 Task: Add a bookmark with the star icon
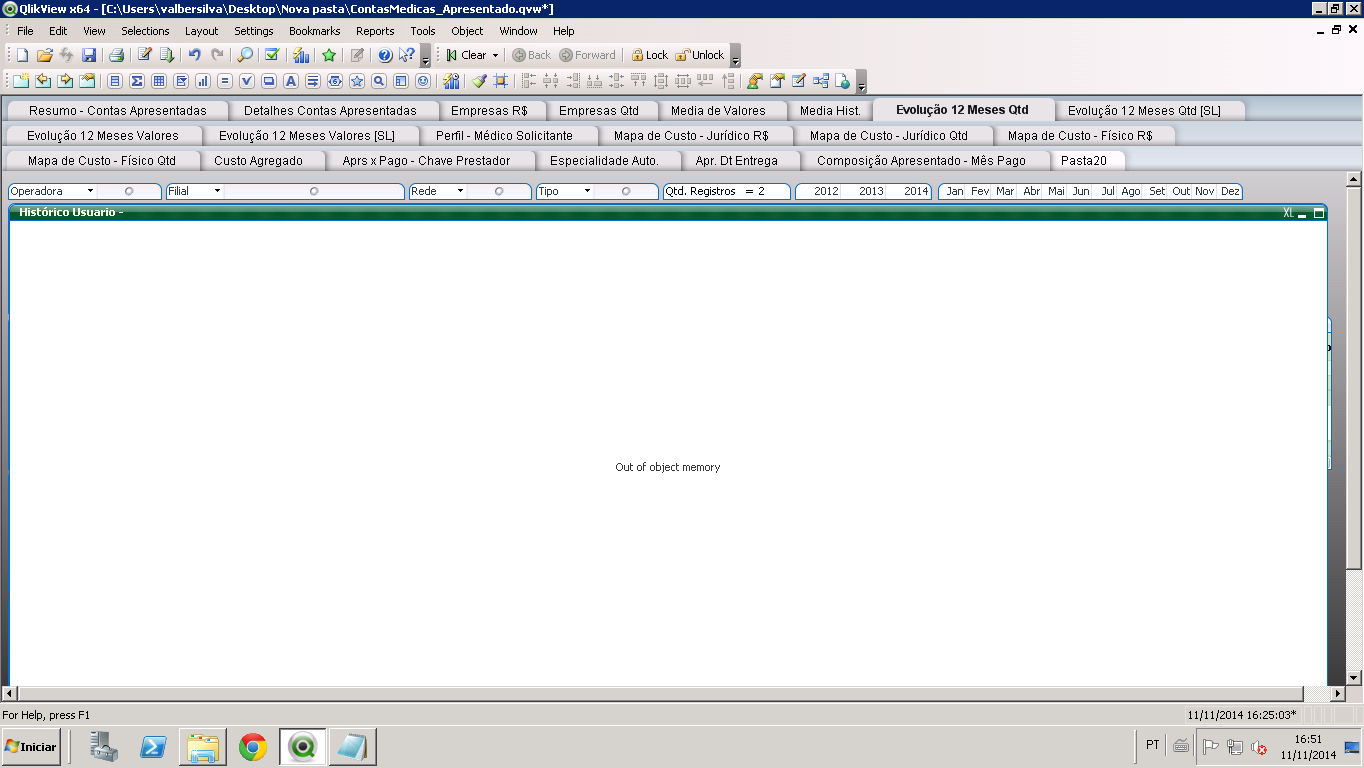pos(329,55)
